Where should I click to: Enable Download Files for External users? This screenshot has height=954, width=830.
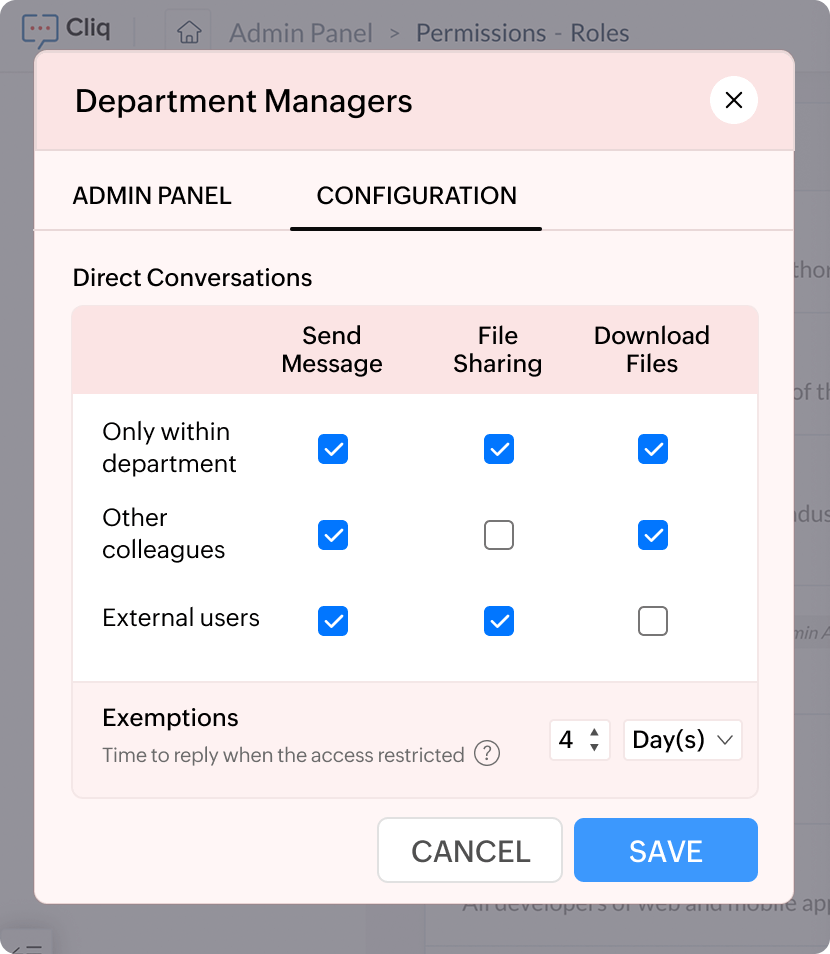[x=652, y=621]
